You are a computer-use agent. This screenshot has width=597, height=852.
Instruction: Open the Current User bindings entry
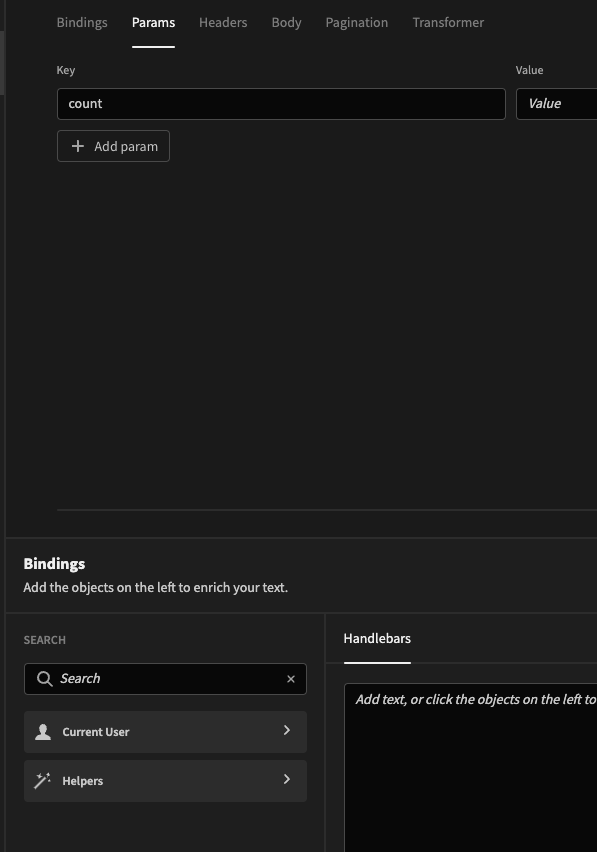pos(164,731)
